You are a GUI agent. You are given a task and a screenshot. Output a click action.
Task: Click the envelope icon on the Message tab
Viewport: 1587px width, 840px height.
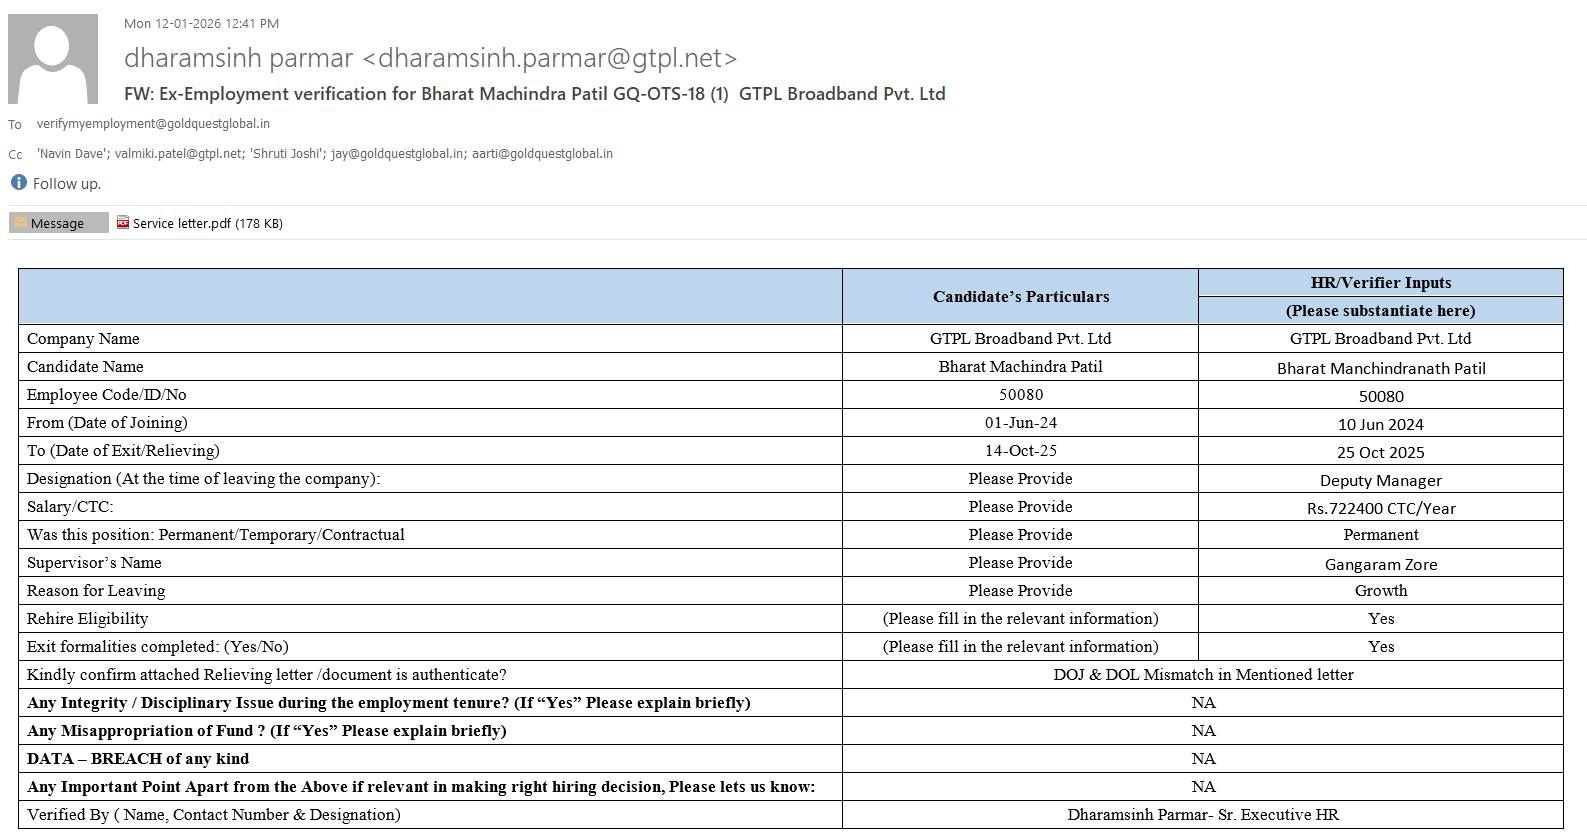tap(20, 223)
